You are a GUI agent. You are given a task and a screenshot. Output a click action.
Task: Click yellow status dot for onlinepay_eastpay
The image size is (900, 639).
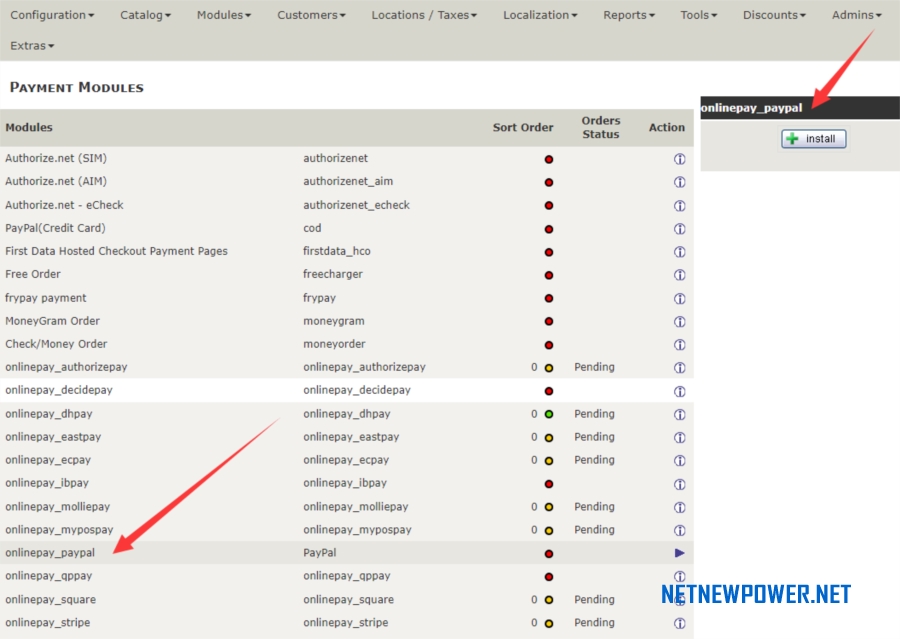[549, 437]
